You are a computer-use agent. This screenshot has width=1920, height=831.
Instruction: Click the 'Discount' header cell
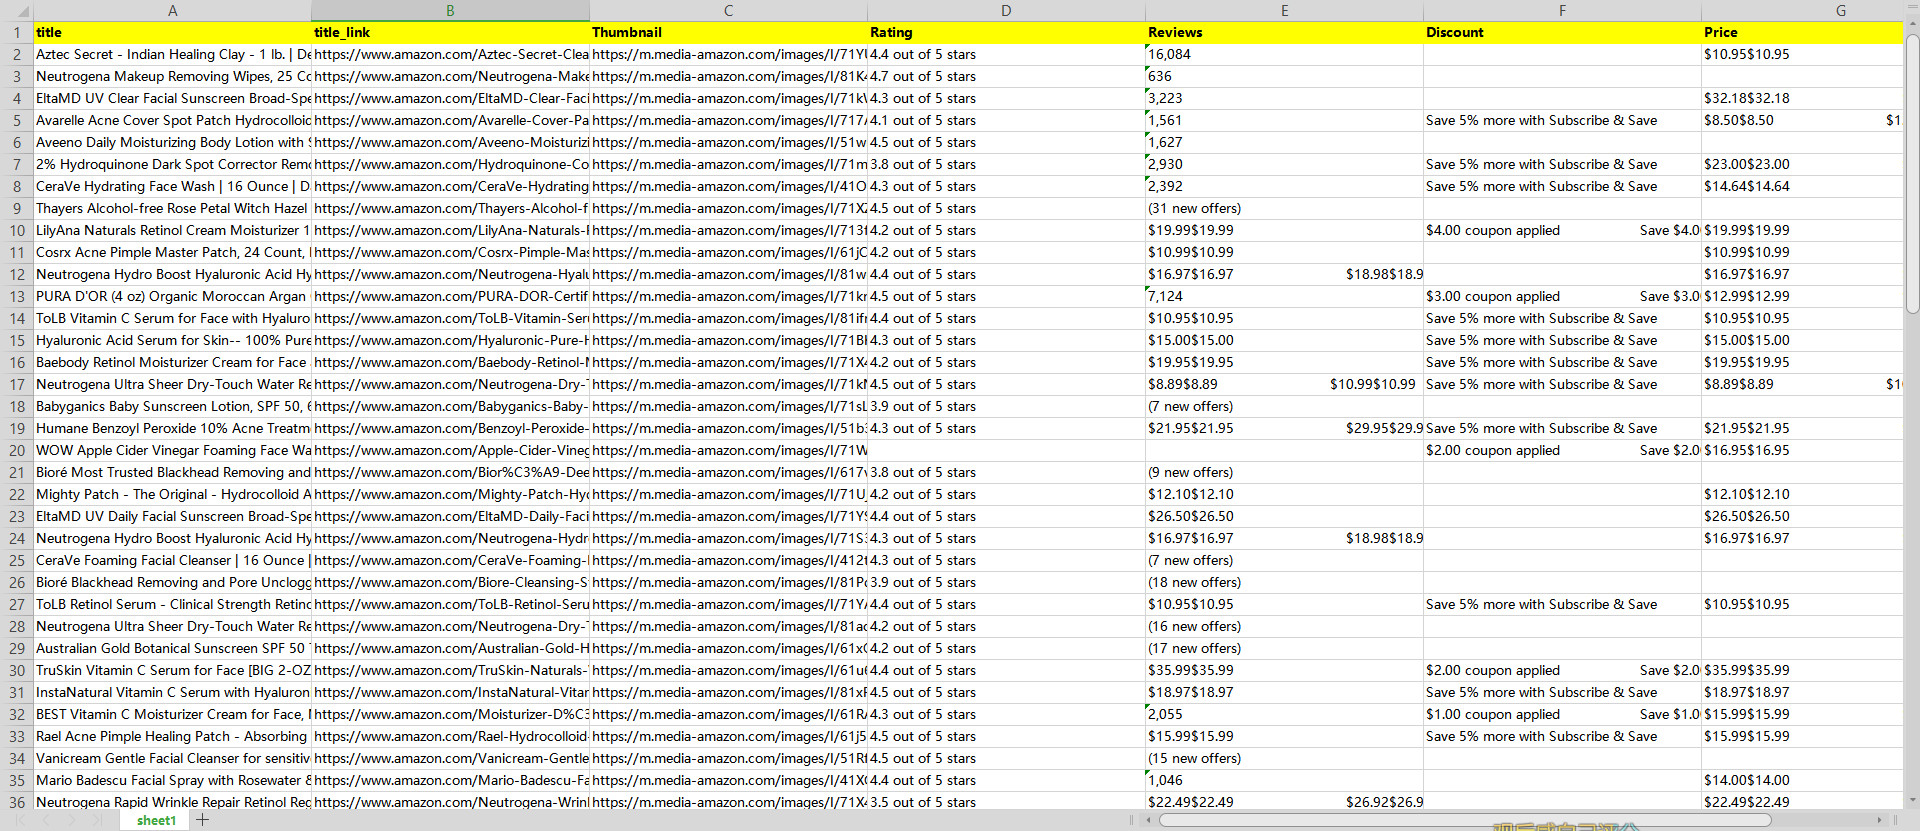[x=1562, y=32]
